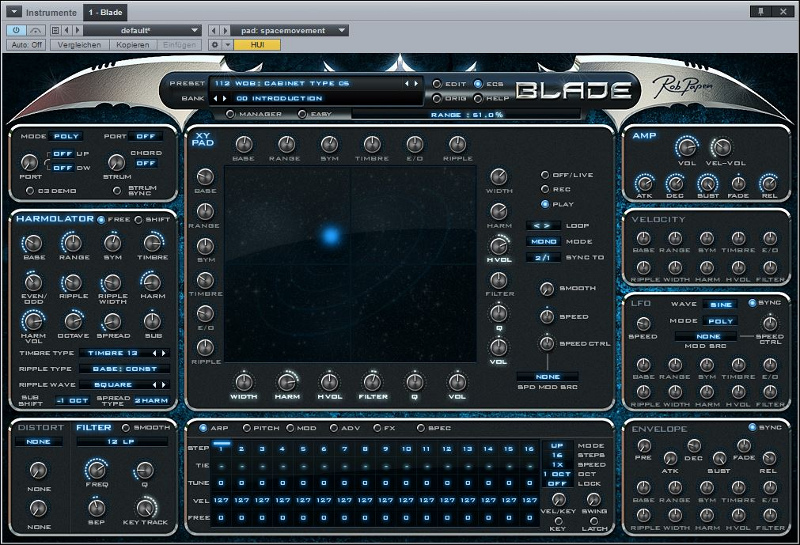
Task: Select the PITCH tab
Action: click(247, 428)
